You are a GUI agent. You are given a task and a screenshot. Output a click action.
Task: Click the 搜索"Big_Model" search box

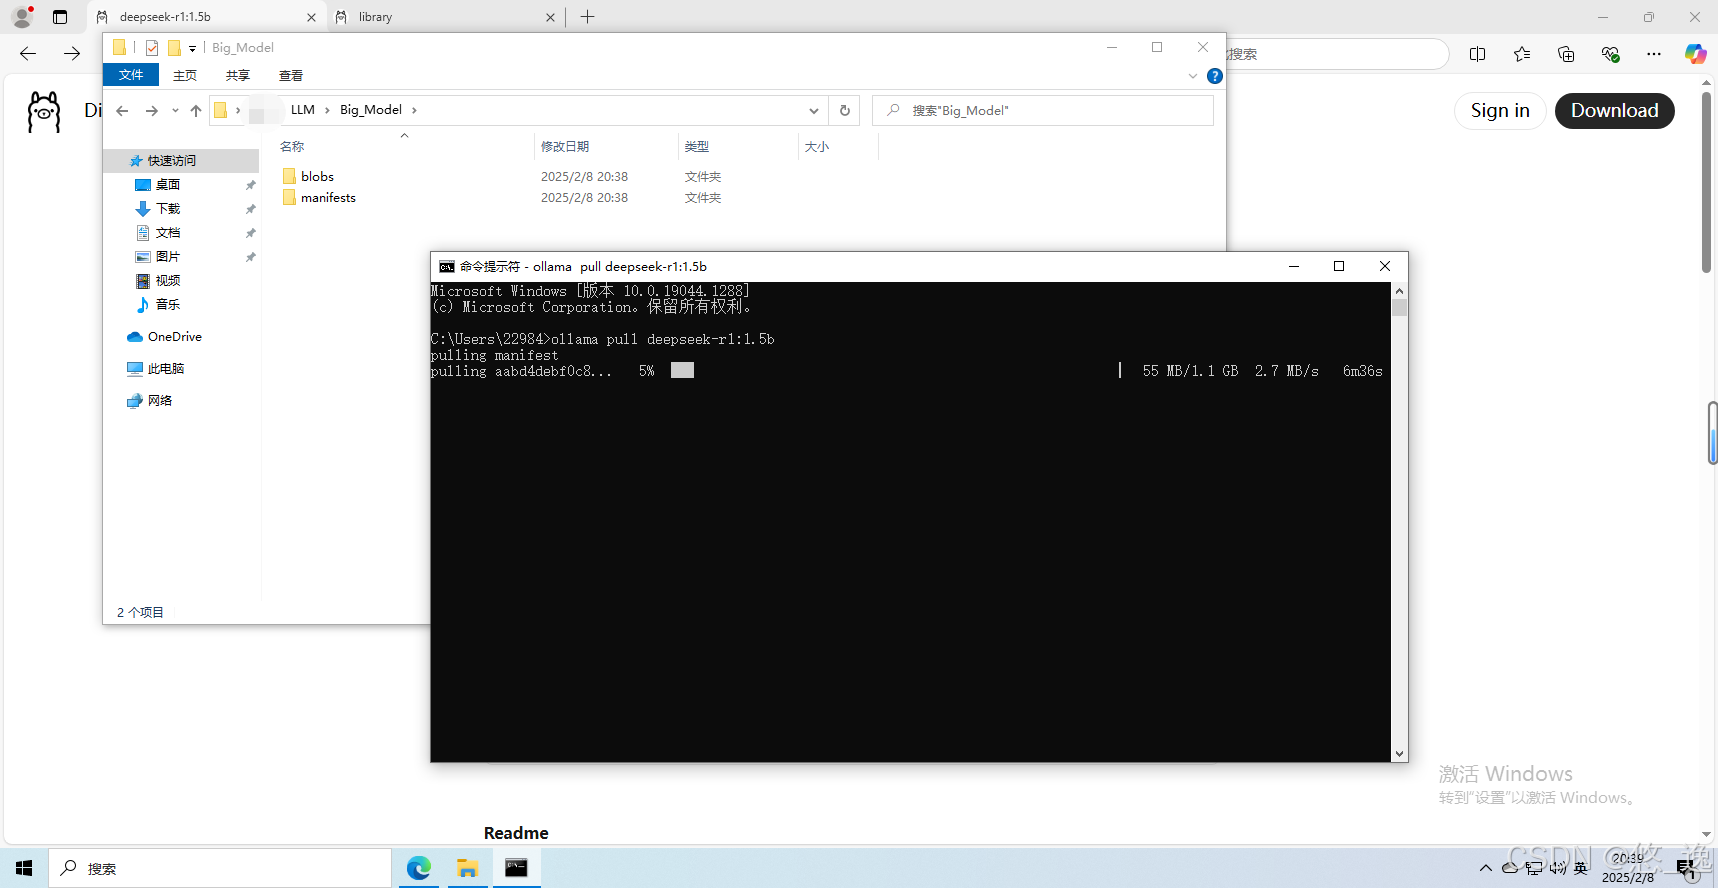pyautogui.click(x=1043, y=110)
